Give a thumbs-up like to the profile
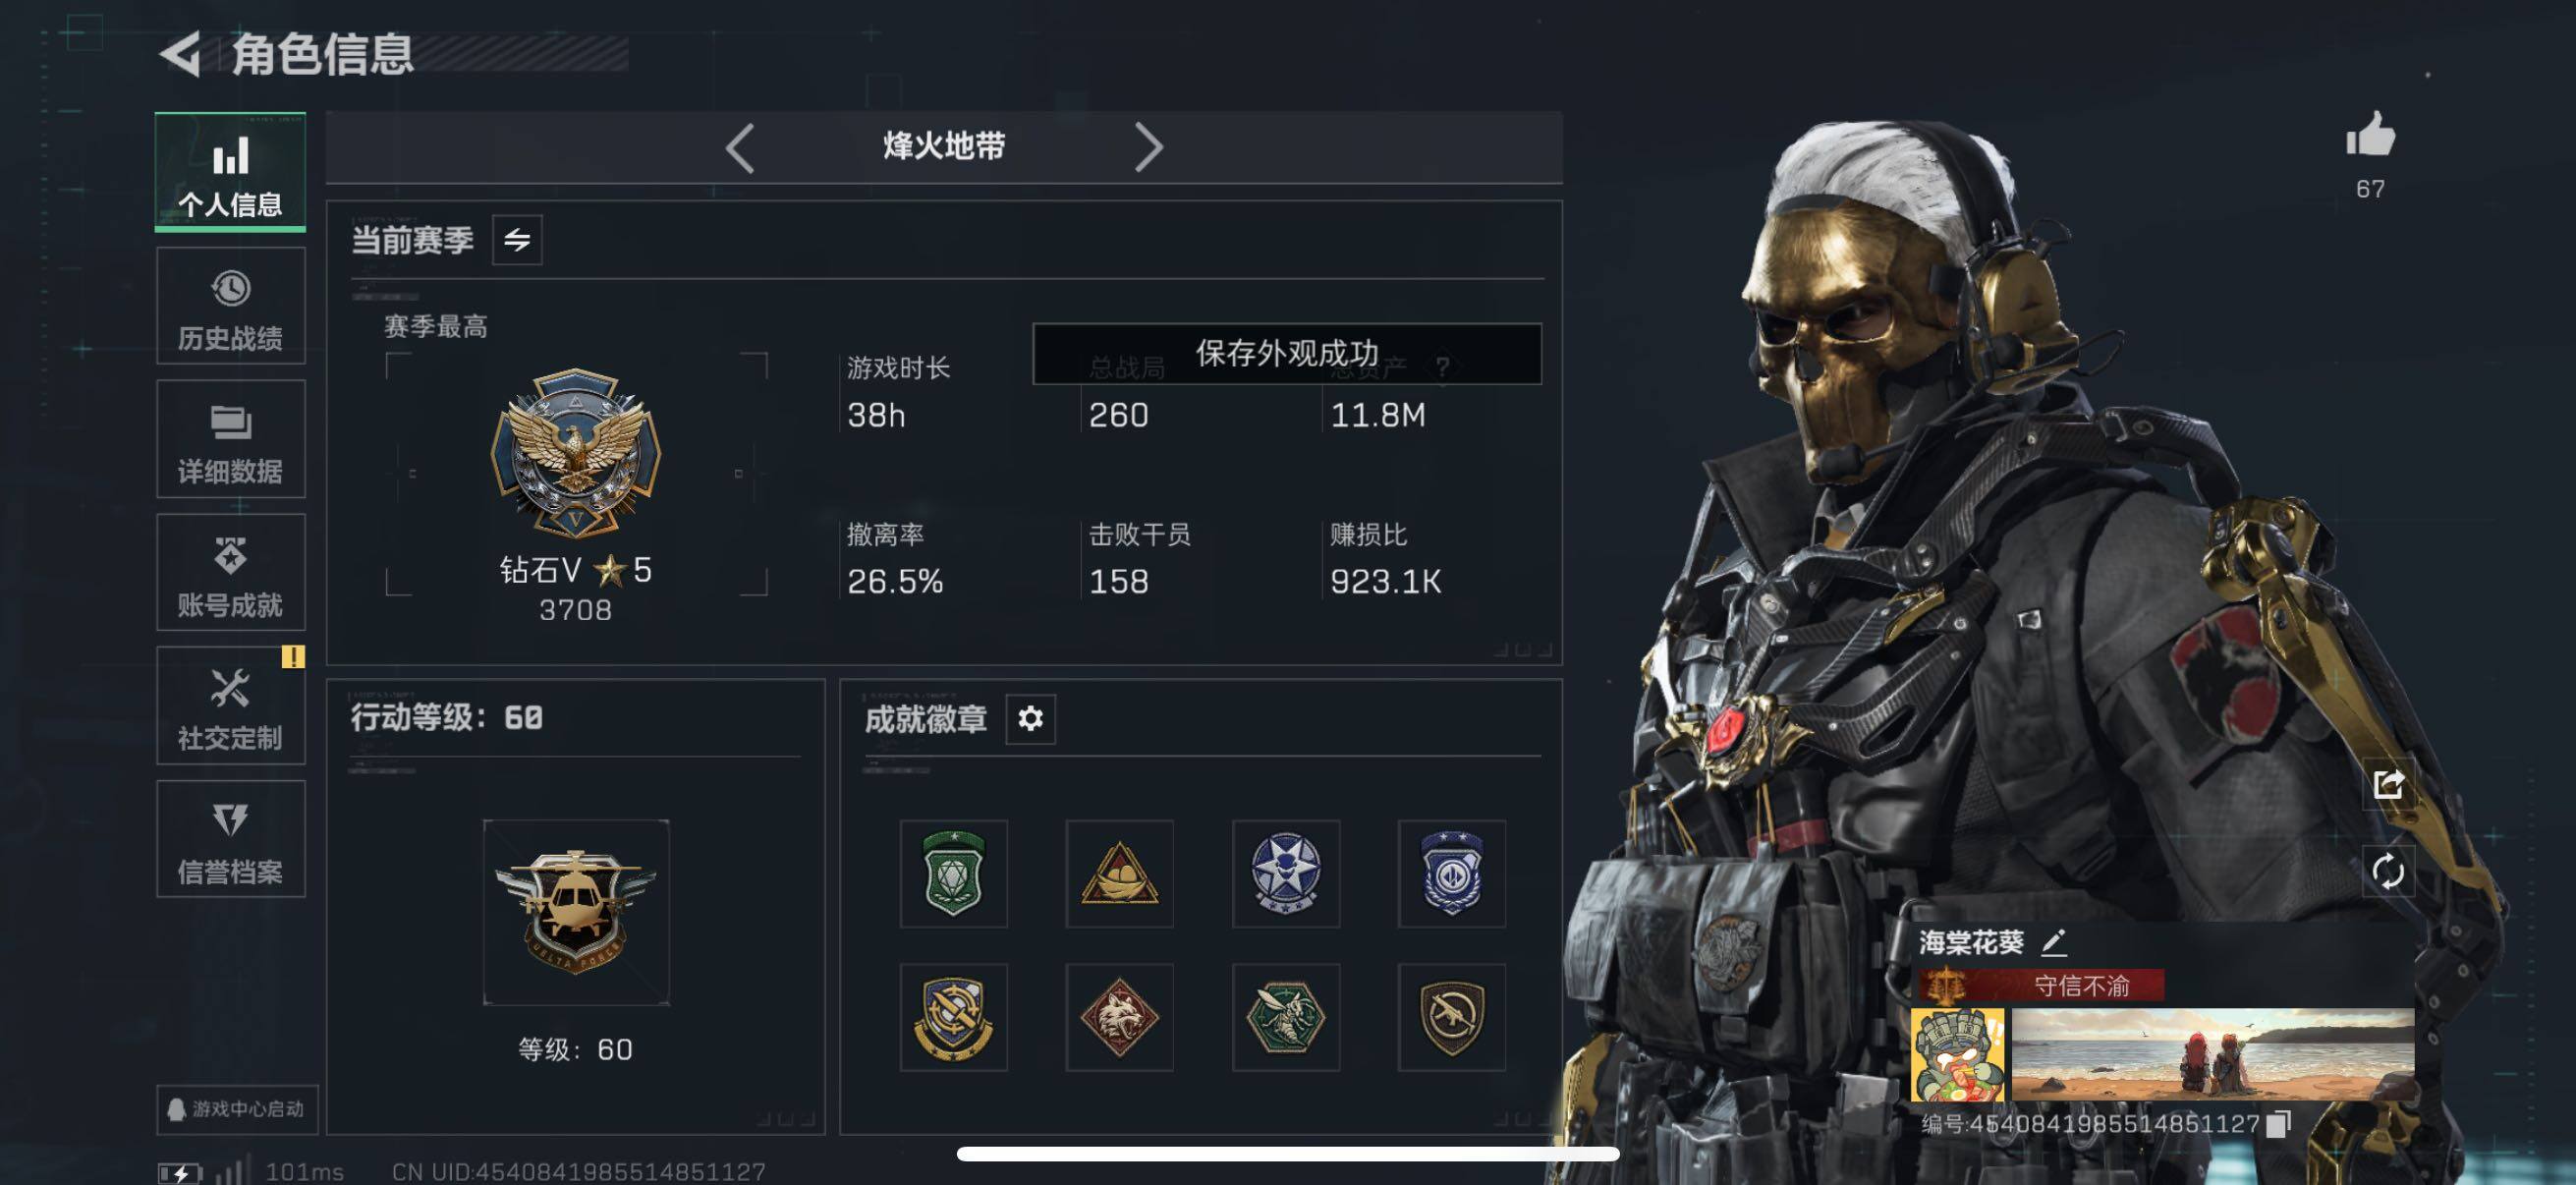This screenshot has width=2576, height=1185. [2369, 135]
